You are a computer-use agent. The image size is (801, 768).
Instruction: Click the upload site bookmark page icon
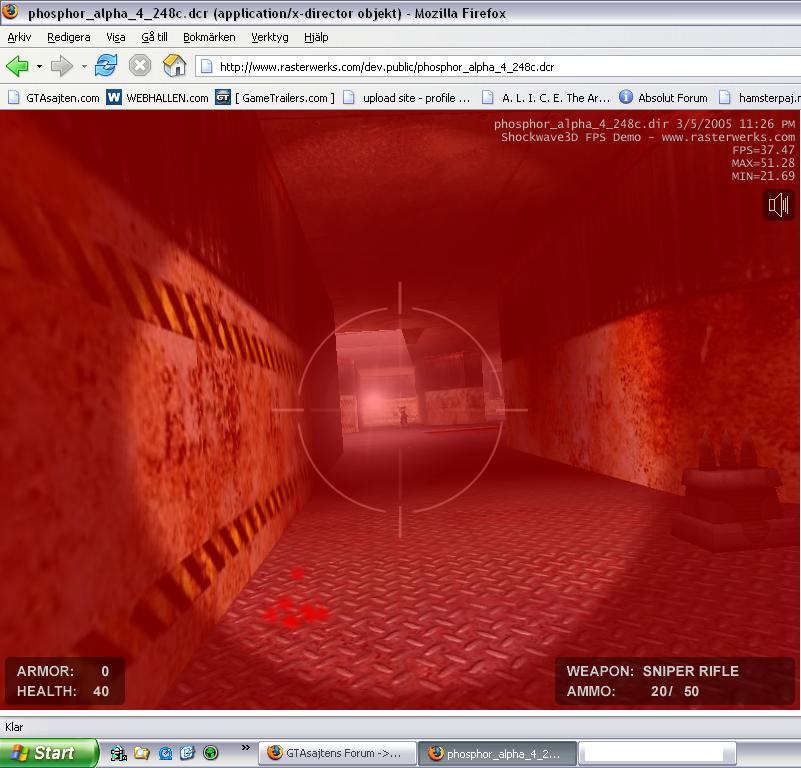[x=348, y=97]
